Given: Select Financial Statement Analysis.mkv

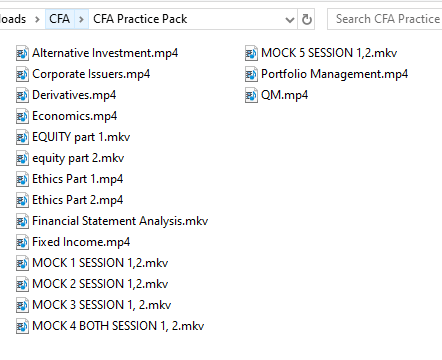Looking at the screenshot, I should pos(112,221).
